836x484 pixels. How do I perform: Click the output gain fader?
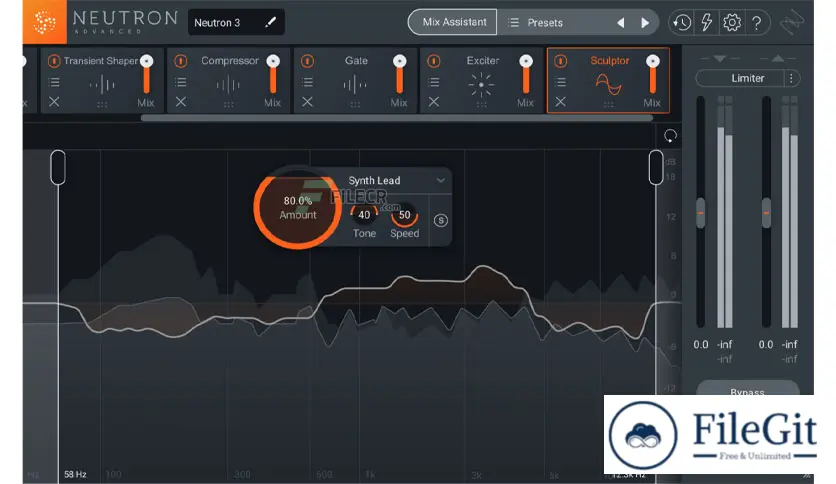pyautogui.click(x=766, y=213)
